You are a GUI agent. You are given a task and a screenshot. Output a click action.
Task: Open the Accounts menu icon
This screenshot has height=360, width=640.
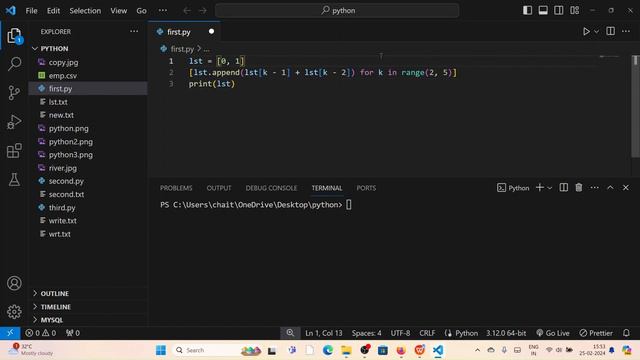(14, 283)
